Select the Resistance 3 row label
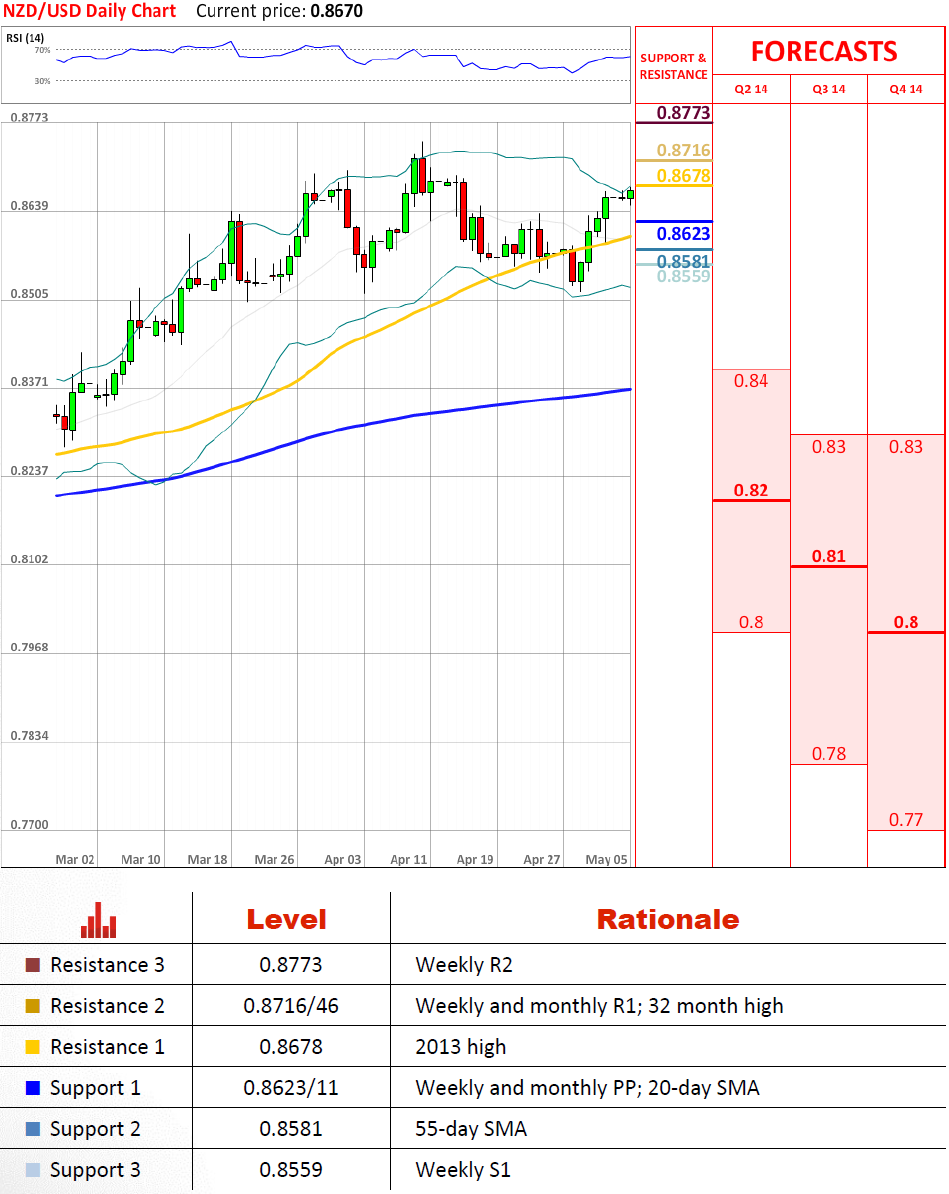This screenshot has height=1194, width=949. (107, 965)
